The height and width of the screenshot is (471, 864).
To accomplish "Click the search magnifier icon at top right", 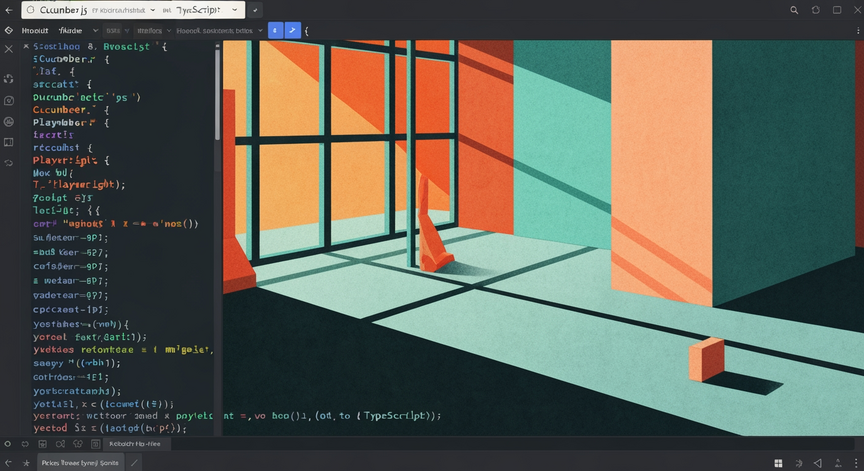I will pyautogui.click(x=794, y=10).
